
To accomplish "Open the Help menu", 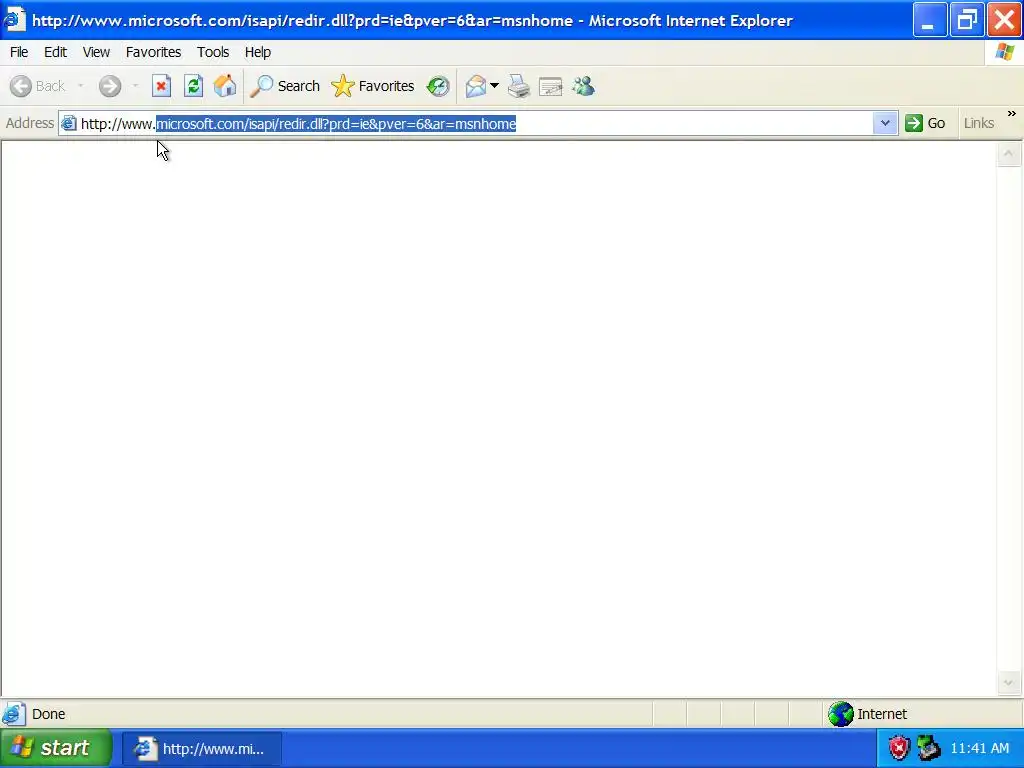I will pos(258,52).
